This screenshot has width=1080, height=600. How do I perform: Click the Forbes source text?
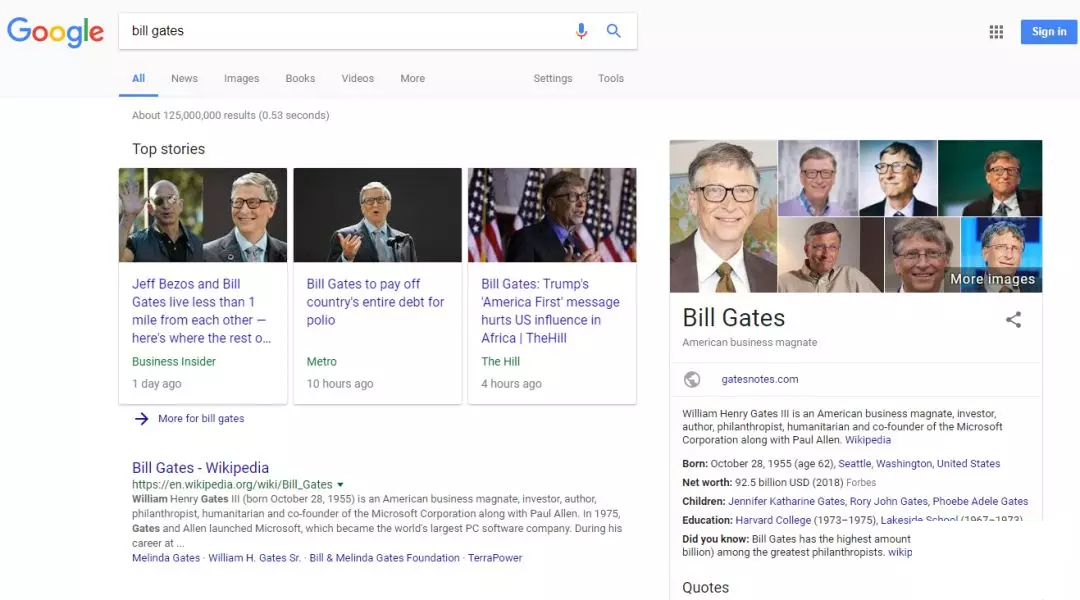tap(861, 483)
